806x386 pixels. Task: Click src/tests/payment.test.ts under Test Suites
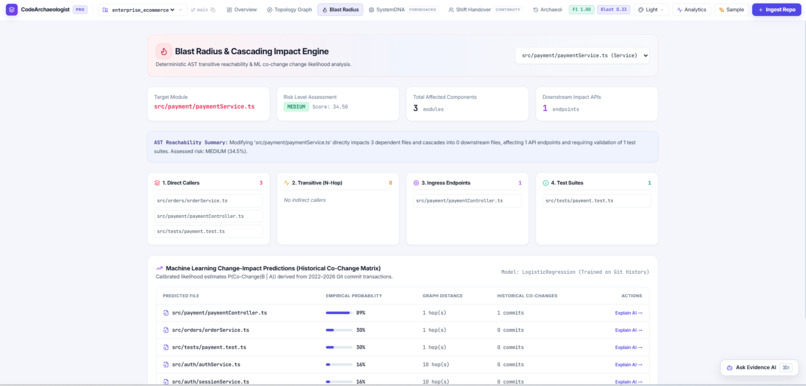tap(597, 201)
